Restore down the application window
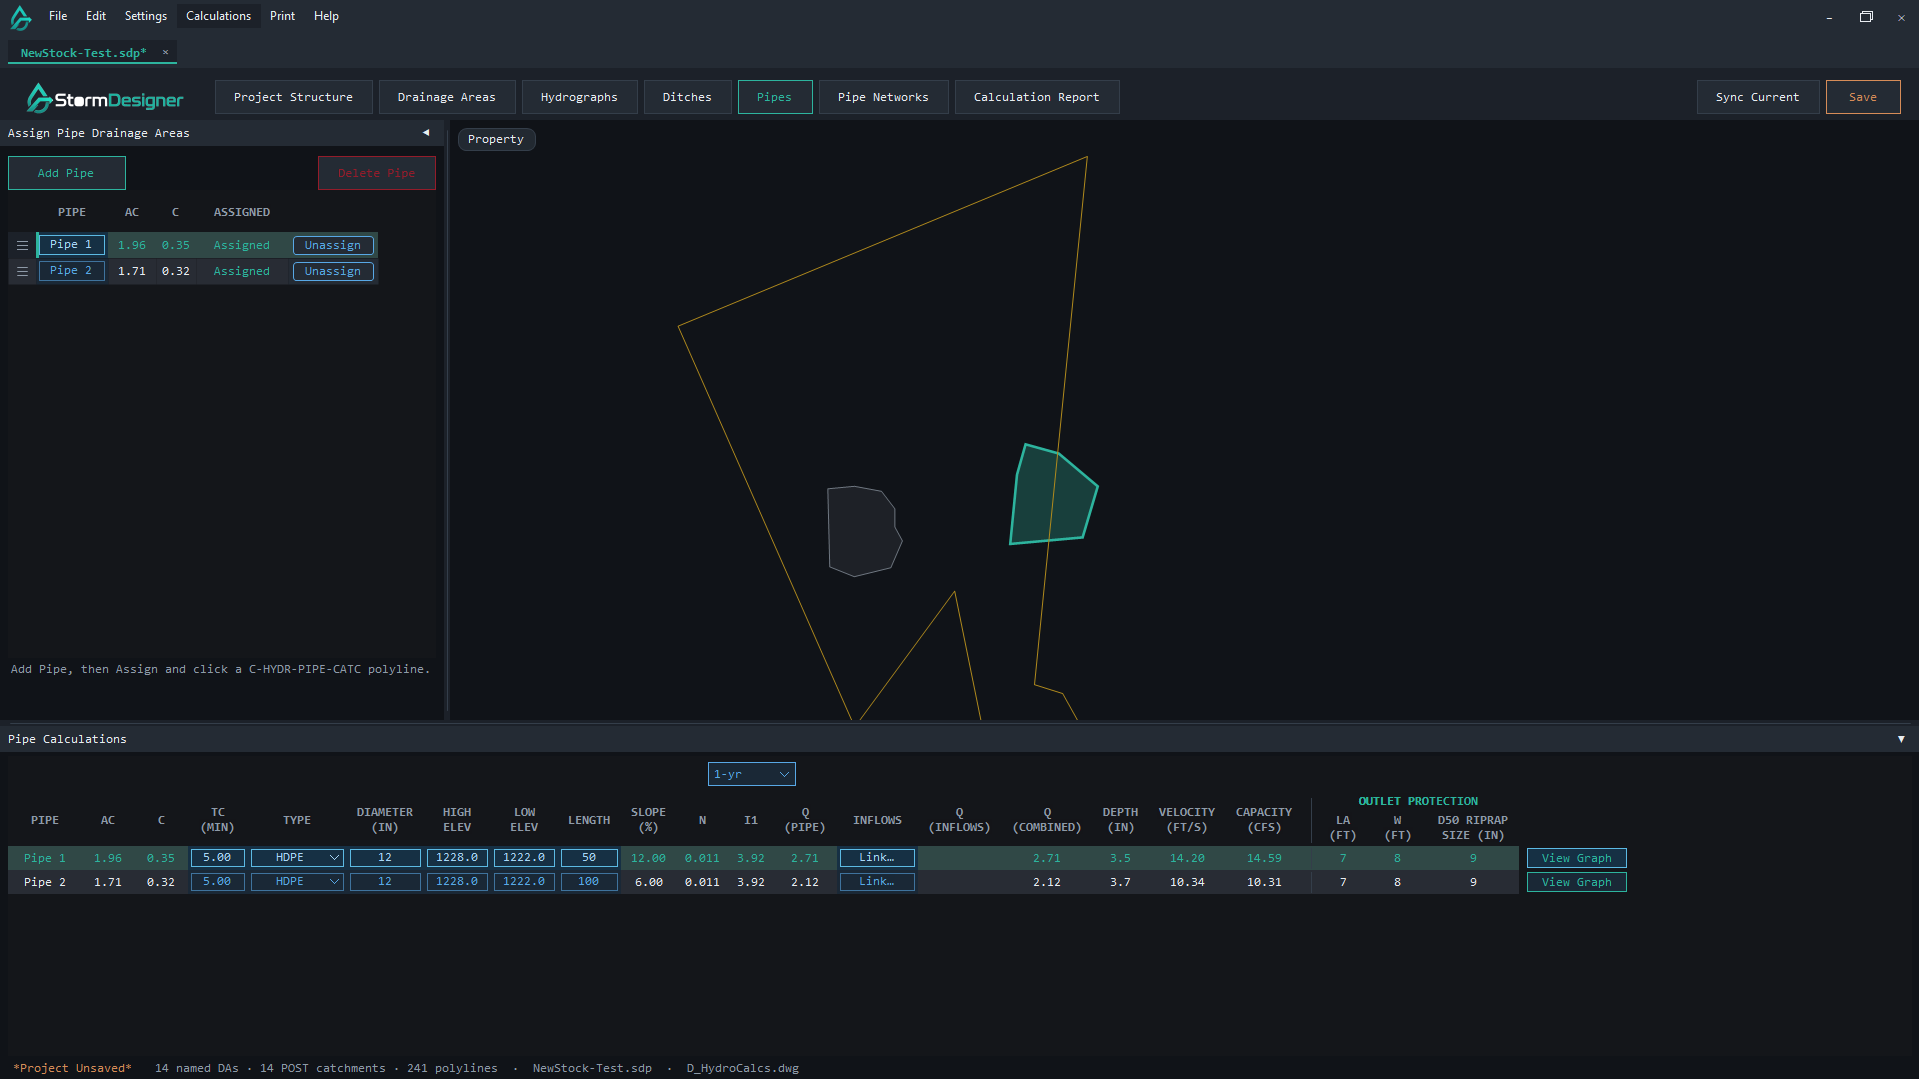This screenshot has height=1079, width=1919. click(1866, 17)
